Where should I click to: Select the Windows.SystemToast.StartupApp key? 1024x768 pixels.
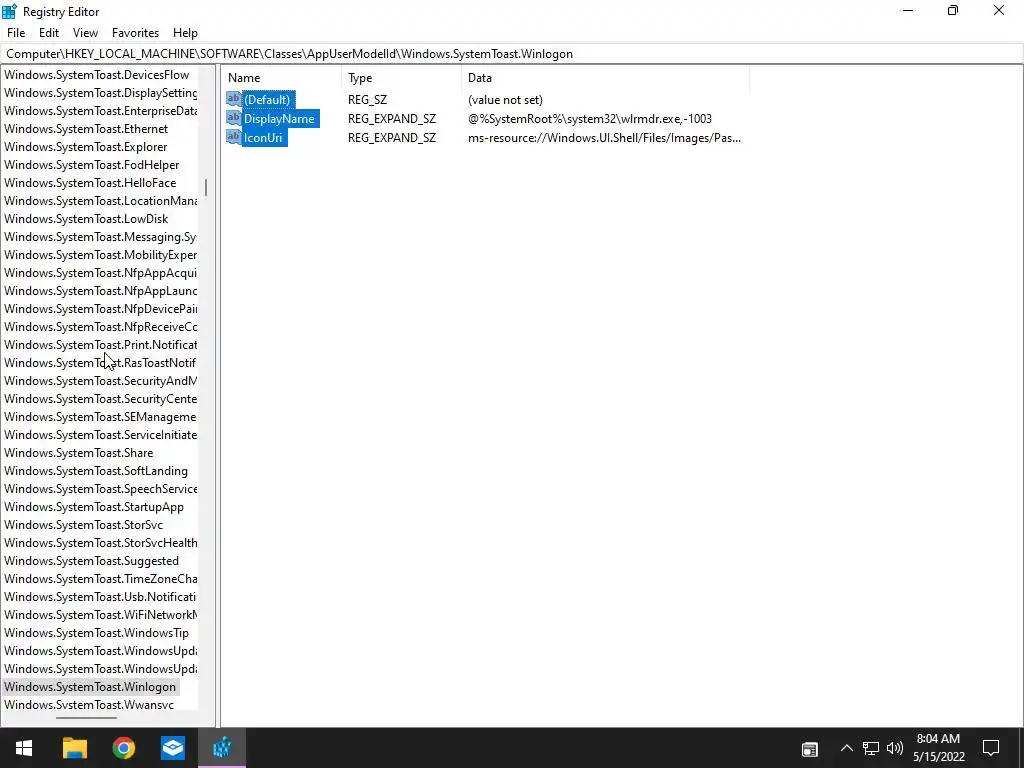coord(94,507)
